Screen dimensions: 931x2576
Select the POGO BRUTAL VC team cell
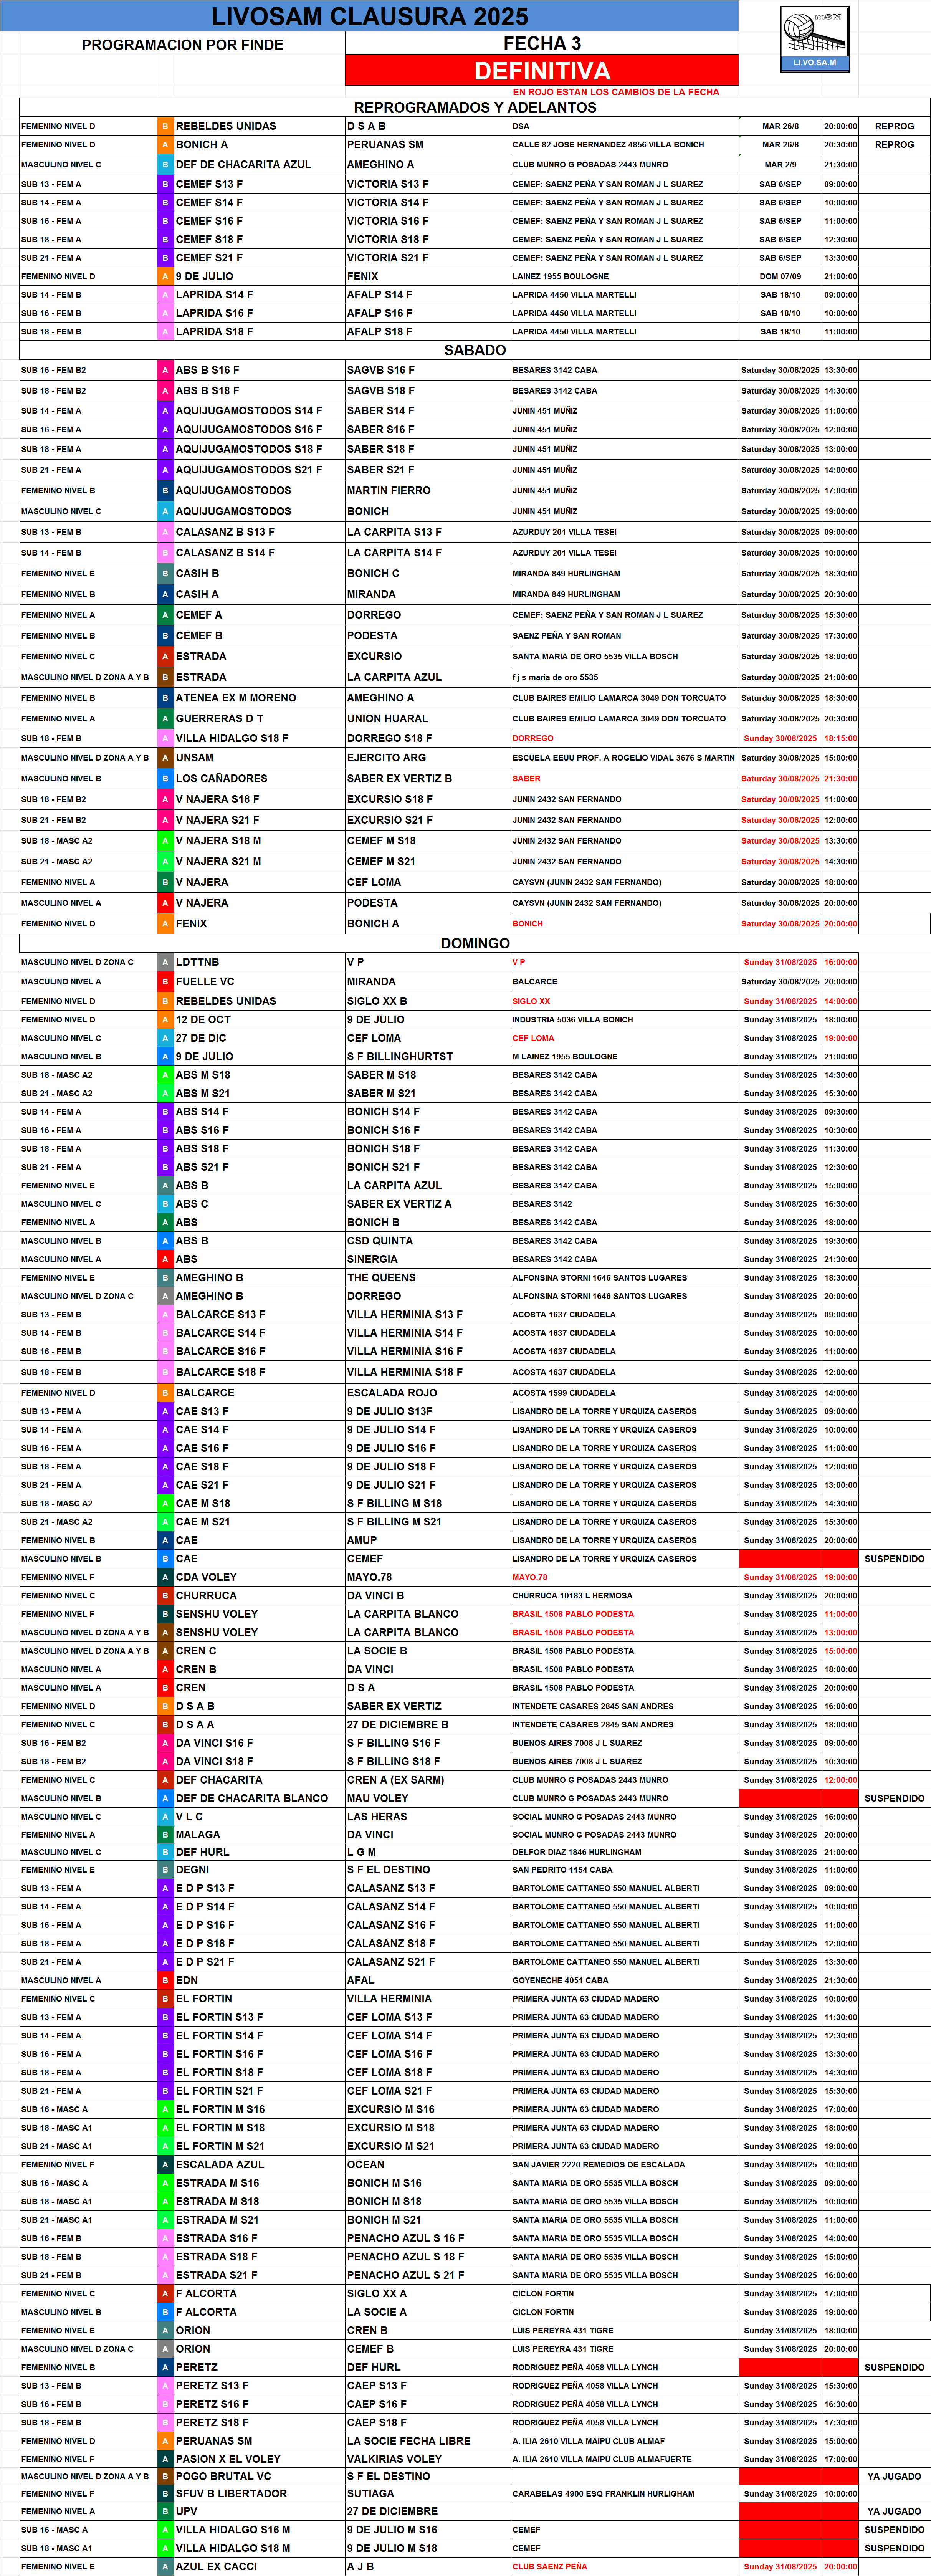(x=223, y=2476)
